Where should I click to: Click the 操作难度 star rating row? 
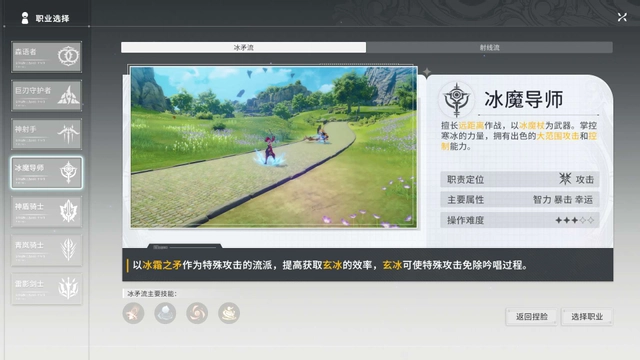(x=520, y=220)
